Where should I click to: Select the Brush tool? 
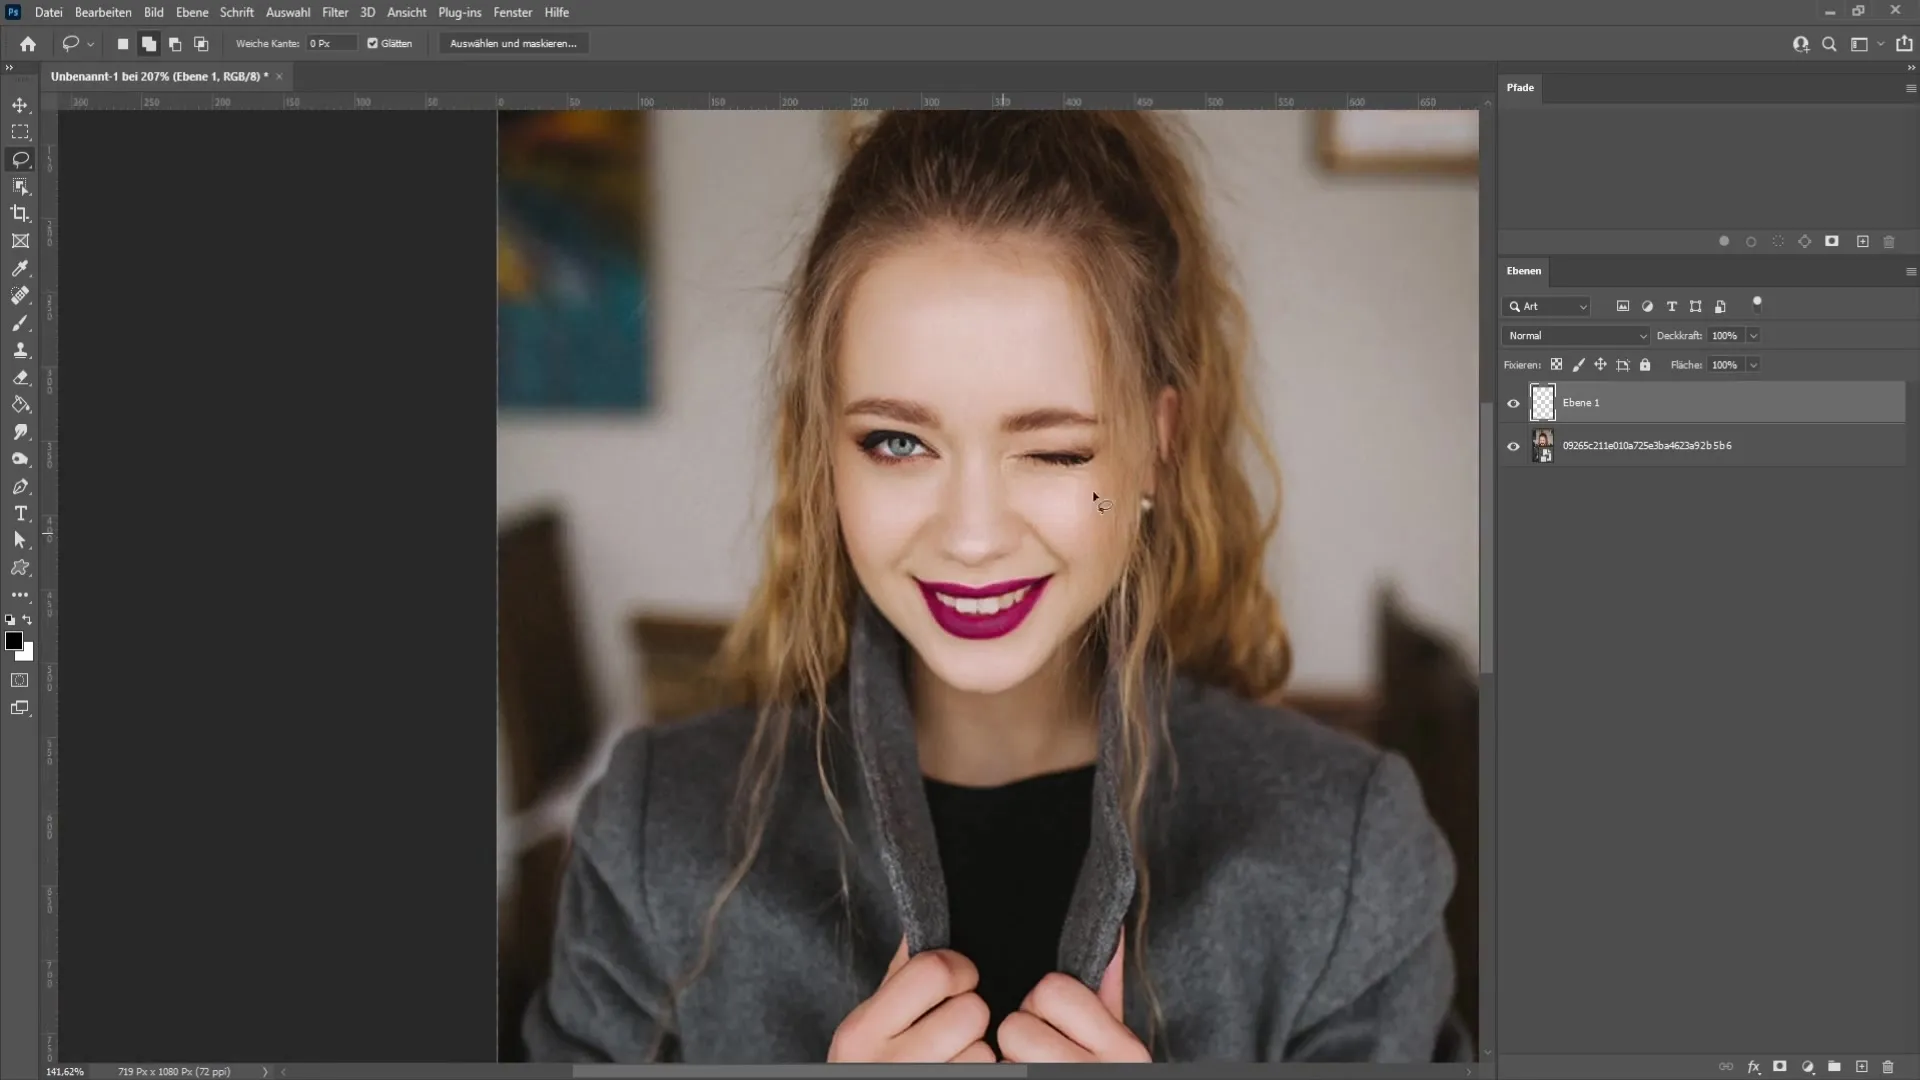tap(20, 322)
